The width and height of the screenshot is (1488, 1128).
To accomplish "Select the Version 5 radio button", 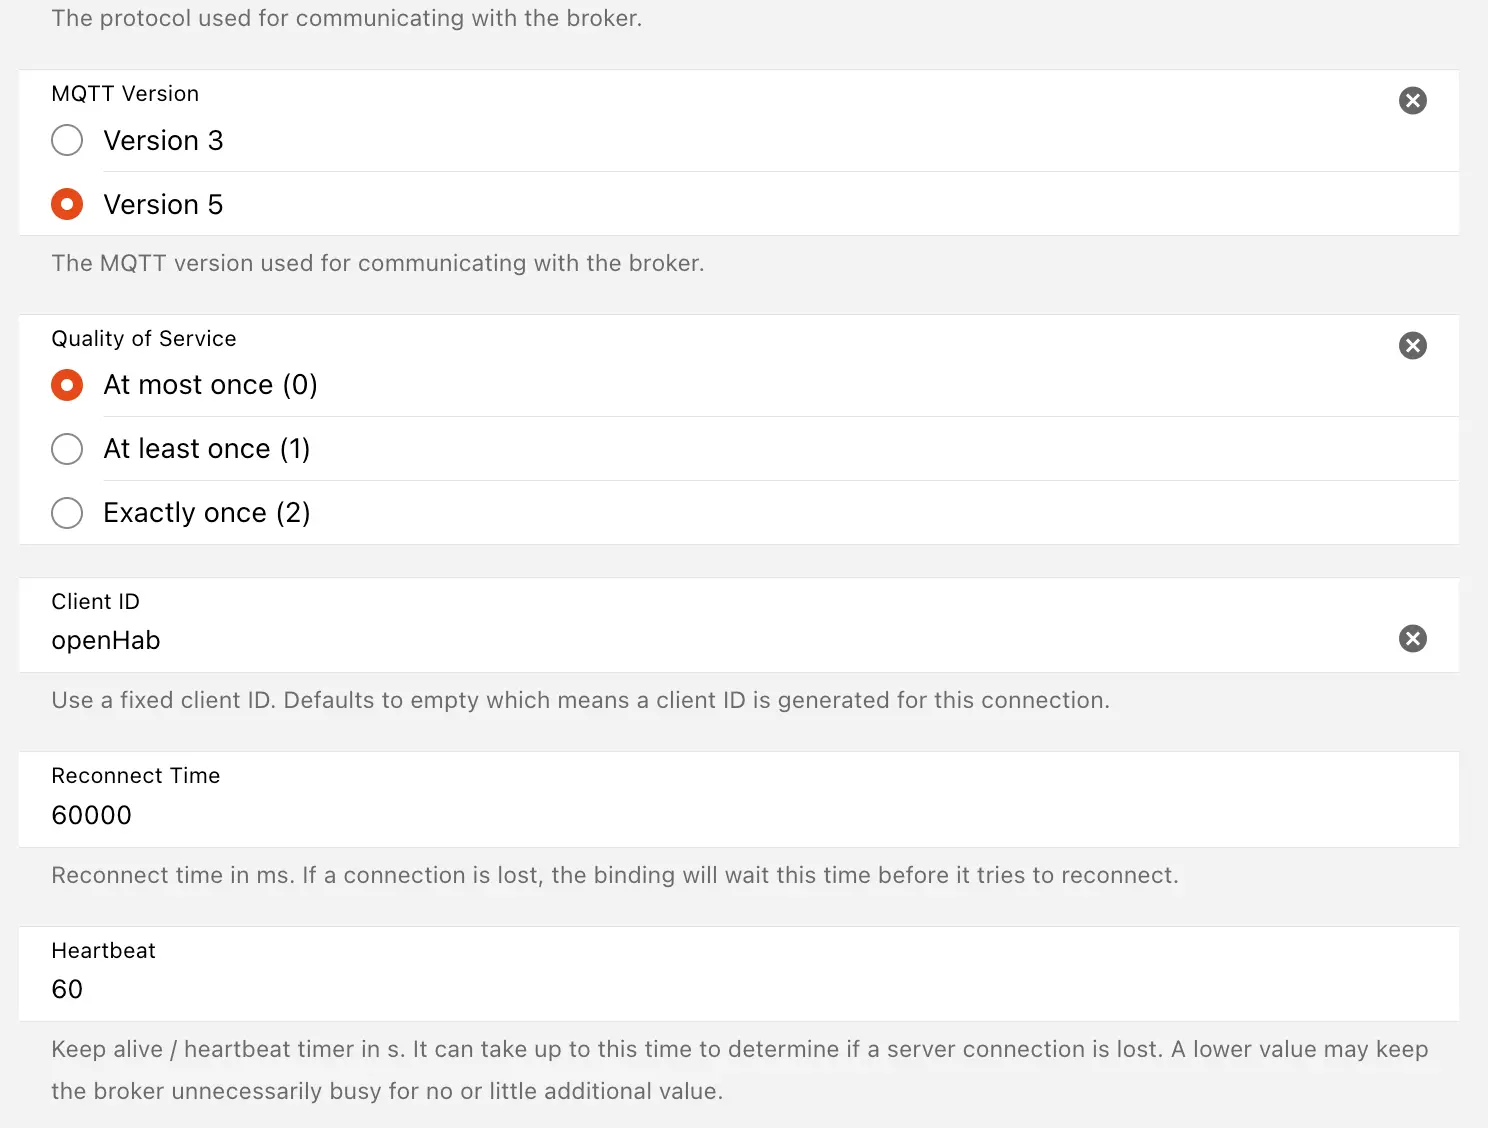I will click(67, 205).
